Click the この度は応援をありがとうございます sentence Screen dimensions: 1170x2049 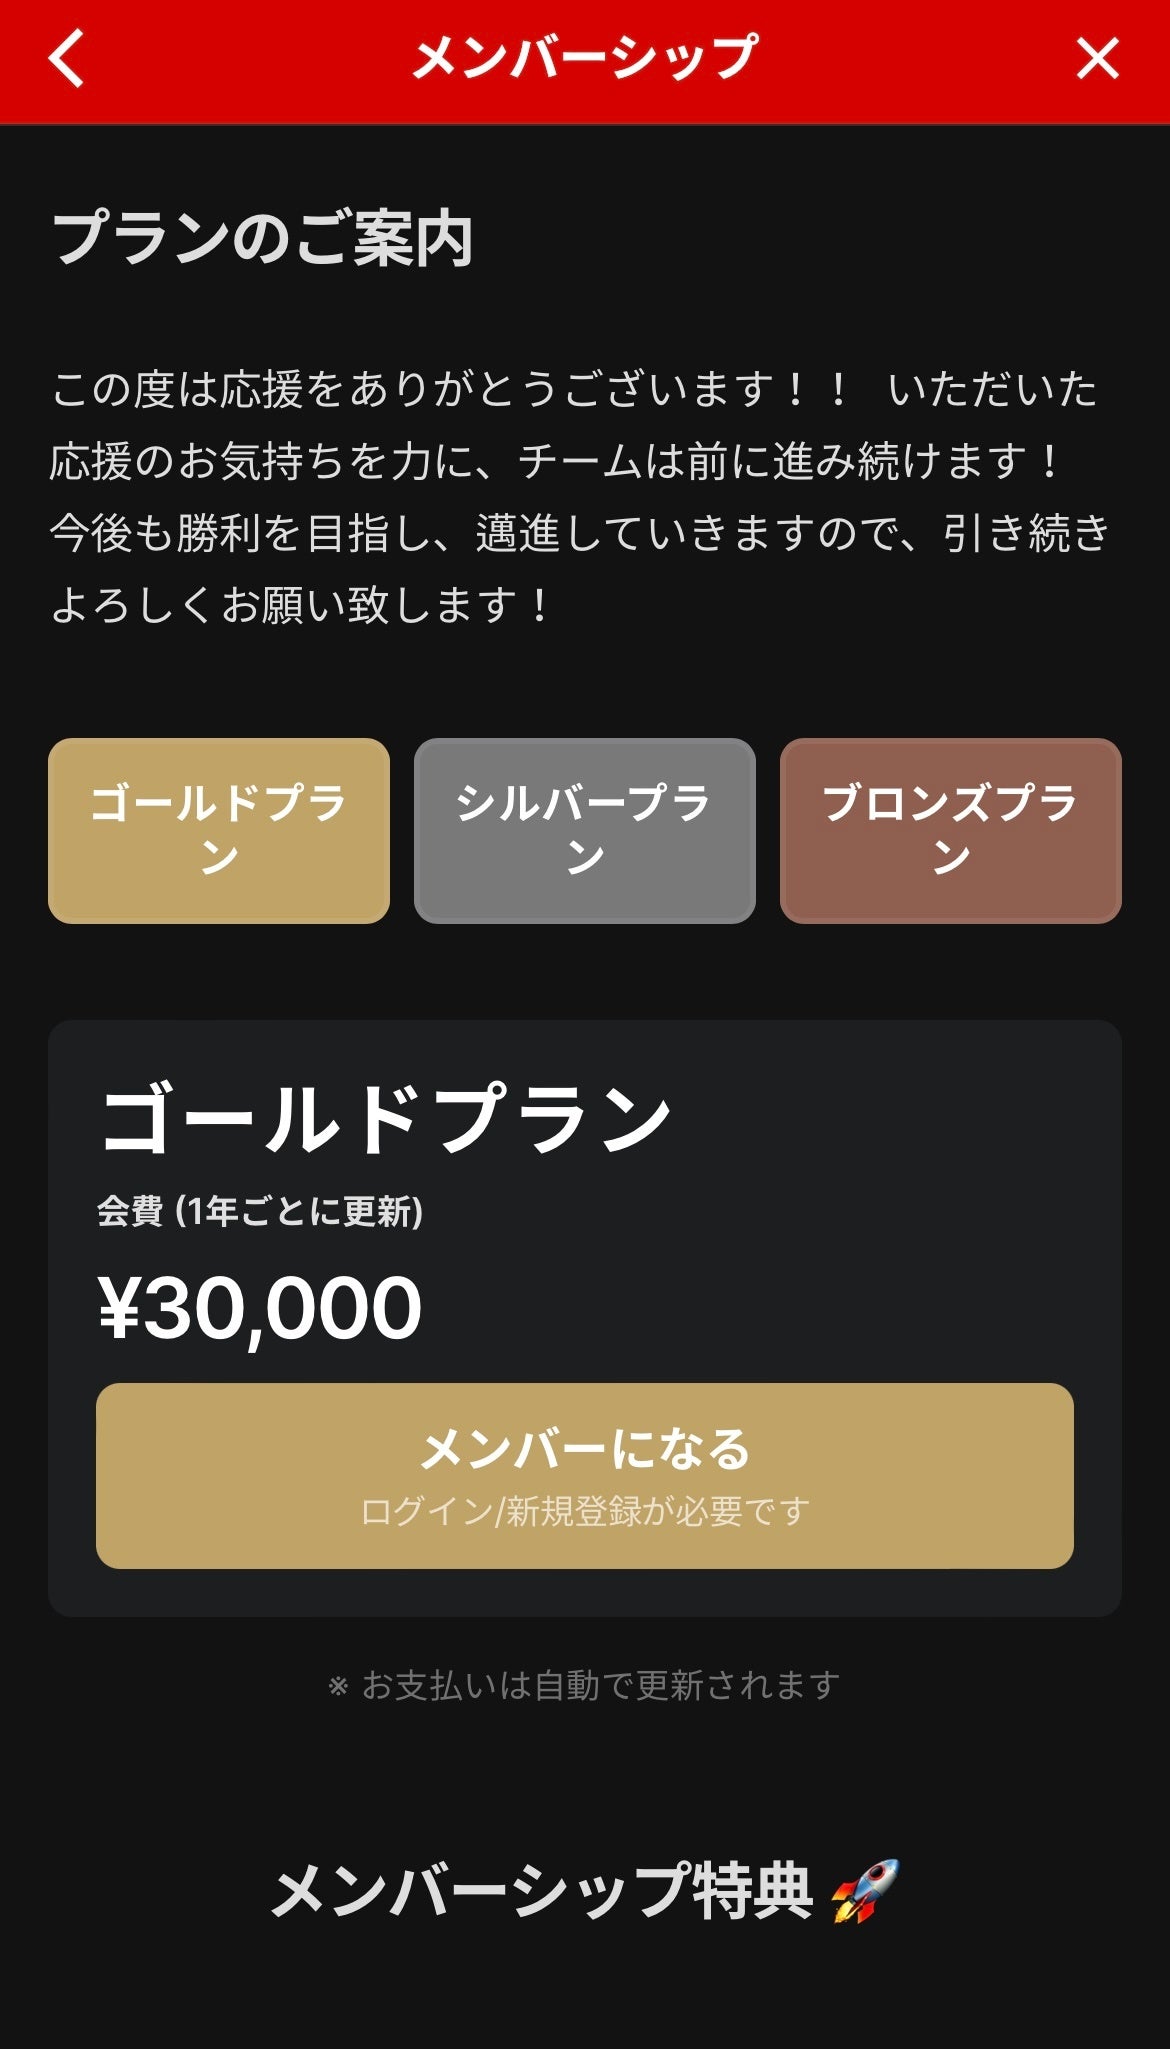(450, 389)
